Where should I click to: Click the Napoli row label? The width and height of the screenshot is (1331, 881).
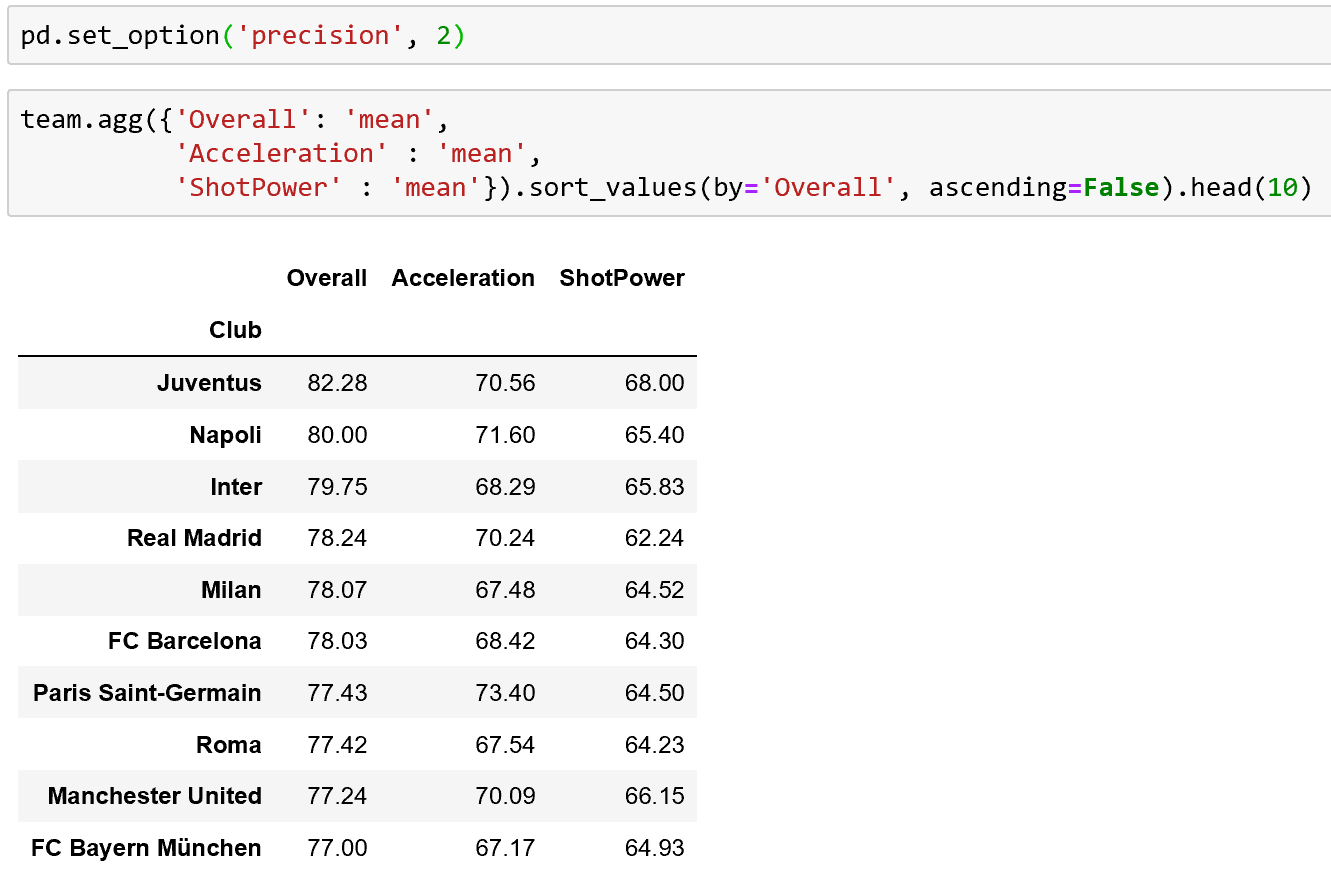pyautogui.click(x=227, y=435)
